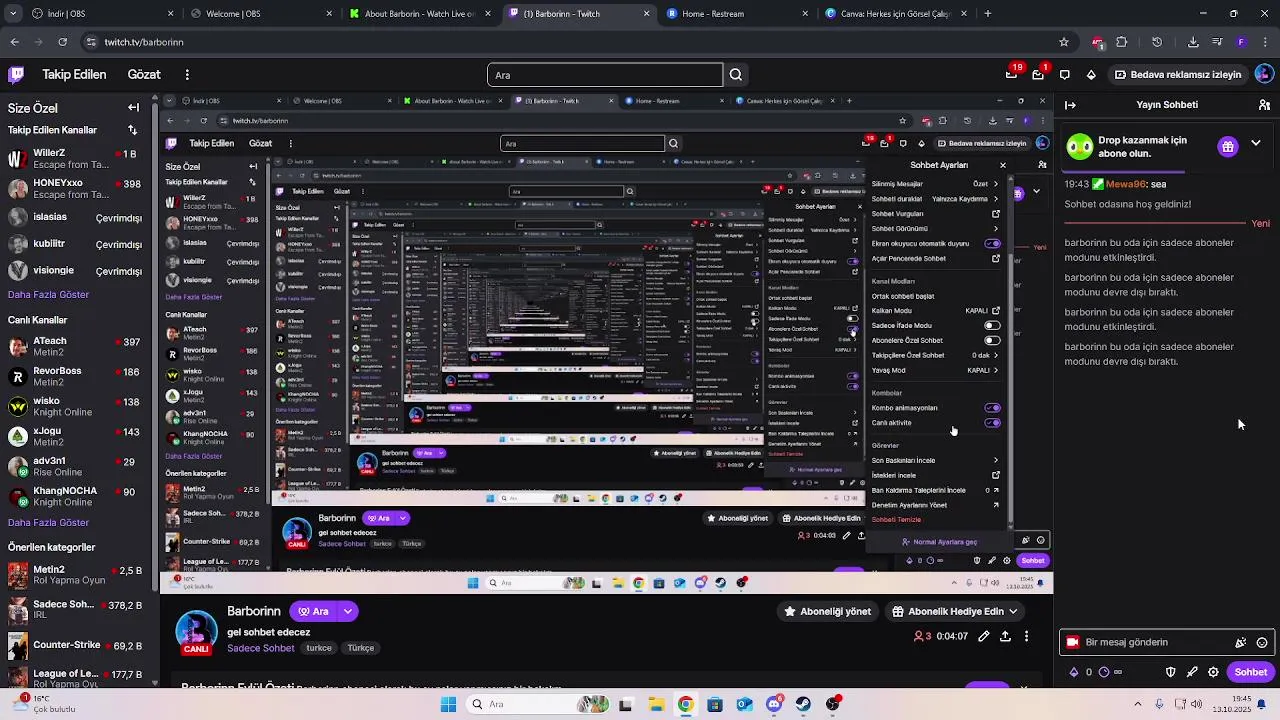Open three-dot menu next to Gözat
Screen dimensions: 1280x720
tap(187, 74)
